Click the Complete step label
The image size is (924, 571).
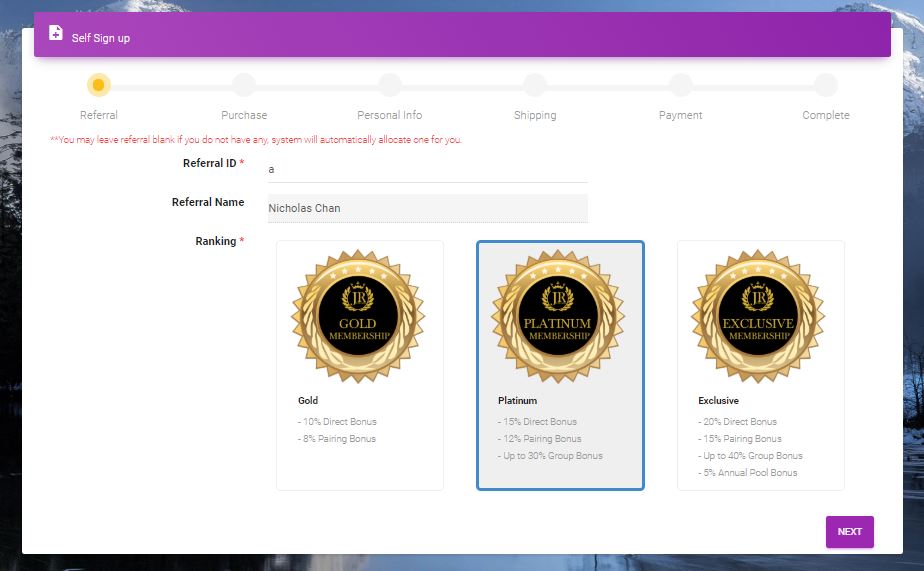(x=826, y=115)
